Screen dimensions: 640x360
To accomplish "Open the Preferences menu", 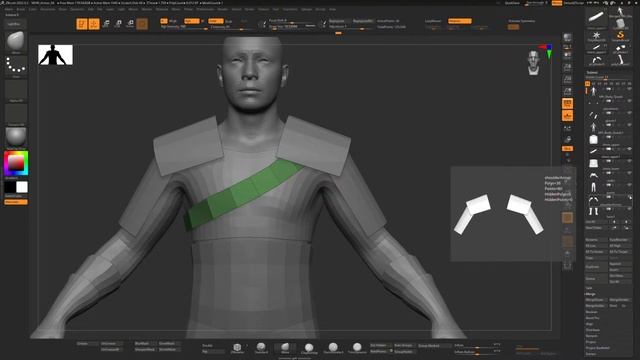I will click(x=205, y=9).
